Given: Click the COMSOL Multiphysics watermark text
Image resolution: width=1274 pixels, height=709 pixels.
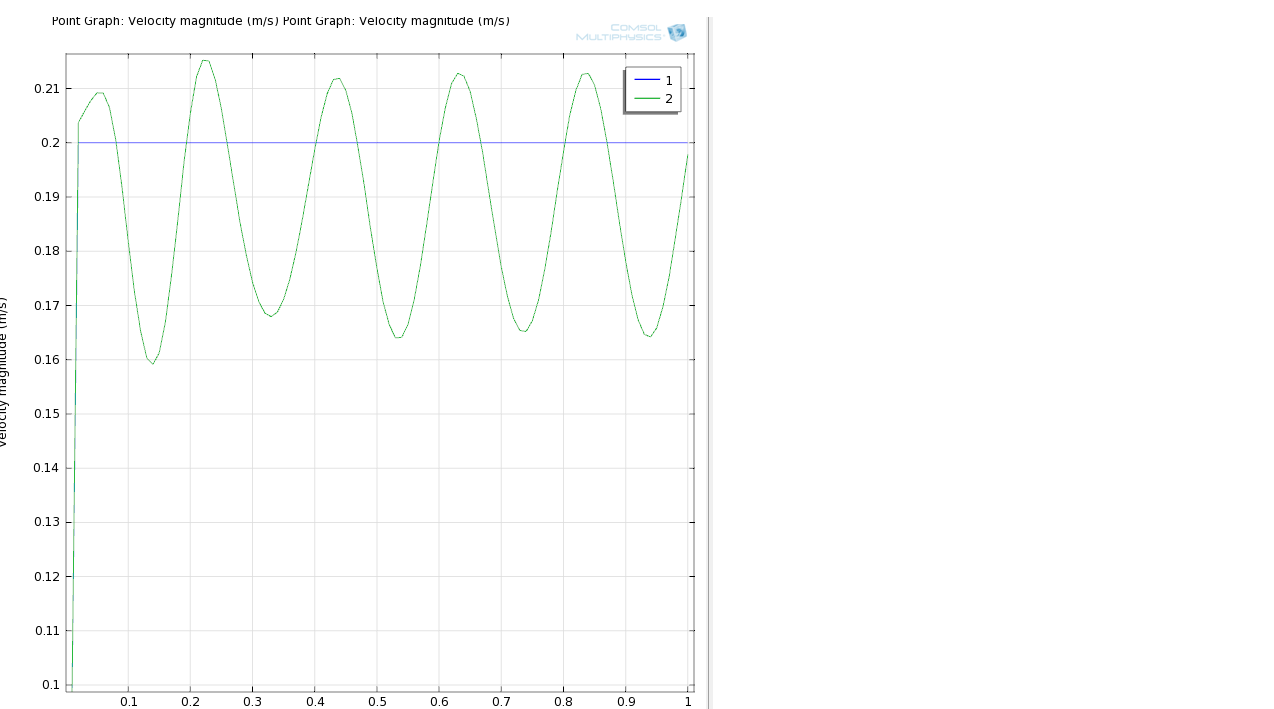Looking at the screenshot, I should [619, 33].
